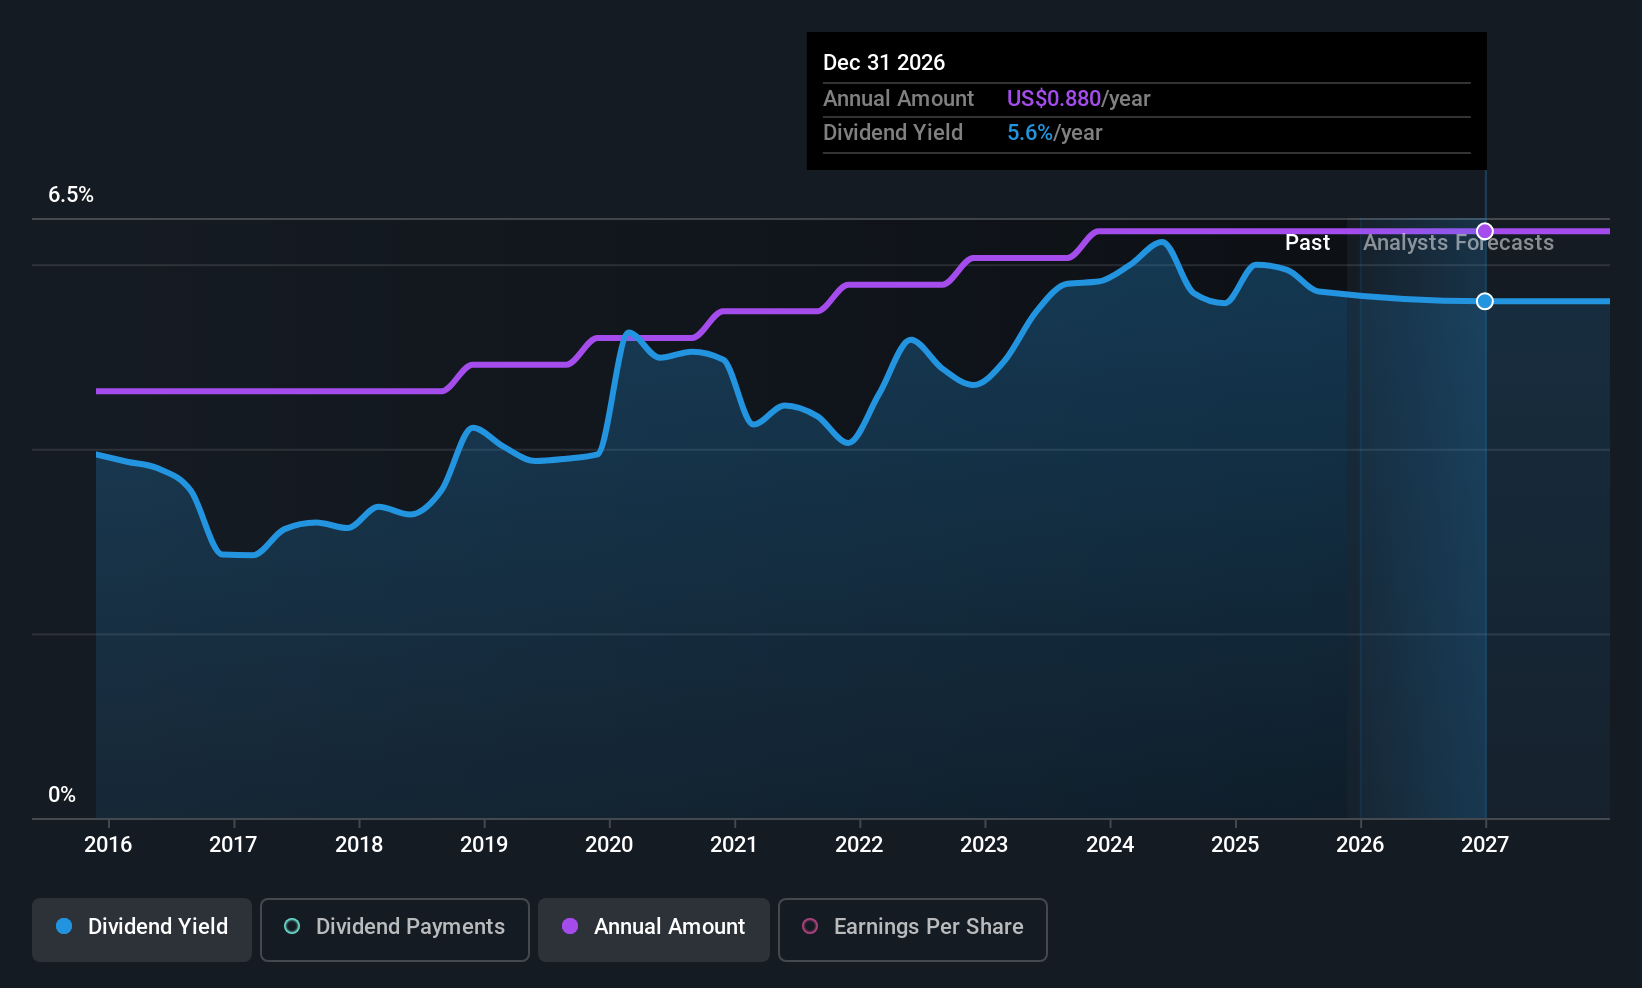This screenshot has width=1642, height=988.
Task: Select the Analysts Forecasts section label
Action: point(1457,242)
